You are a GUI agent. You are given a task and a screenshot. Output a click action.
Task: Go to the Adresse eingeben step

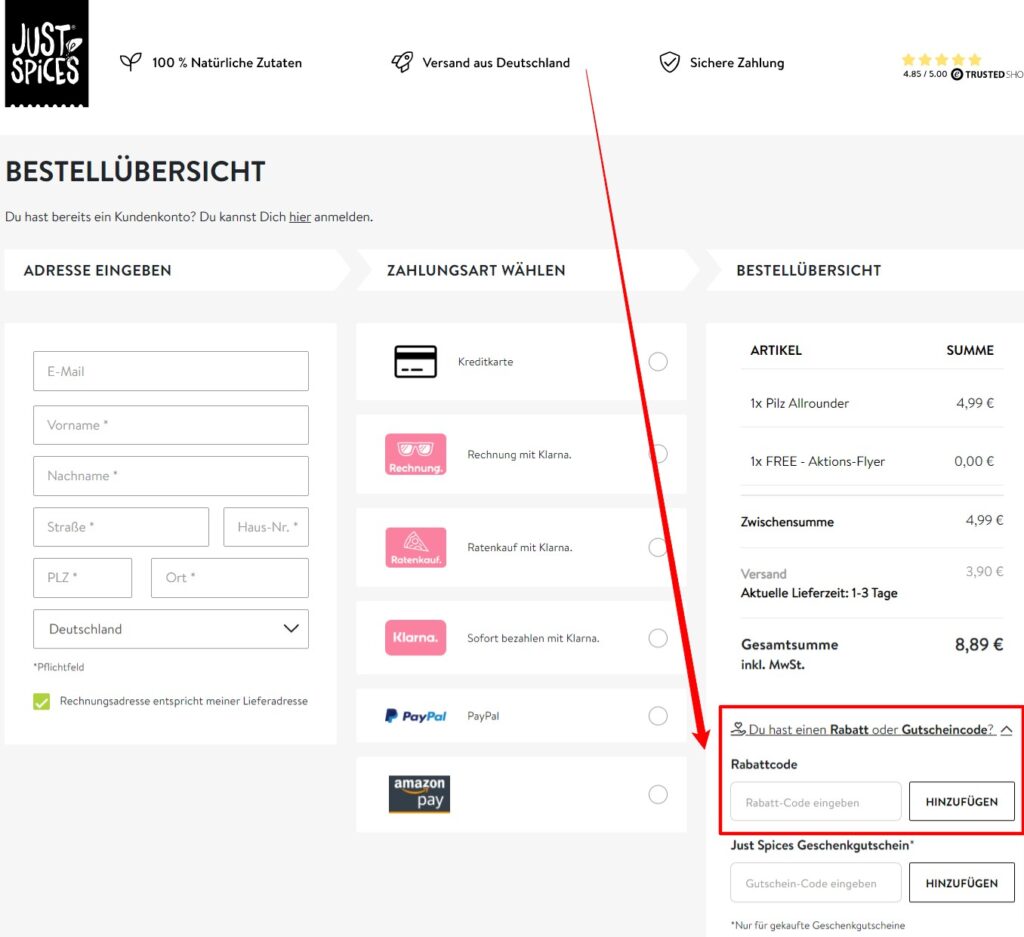pos(97,270)
